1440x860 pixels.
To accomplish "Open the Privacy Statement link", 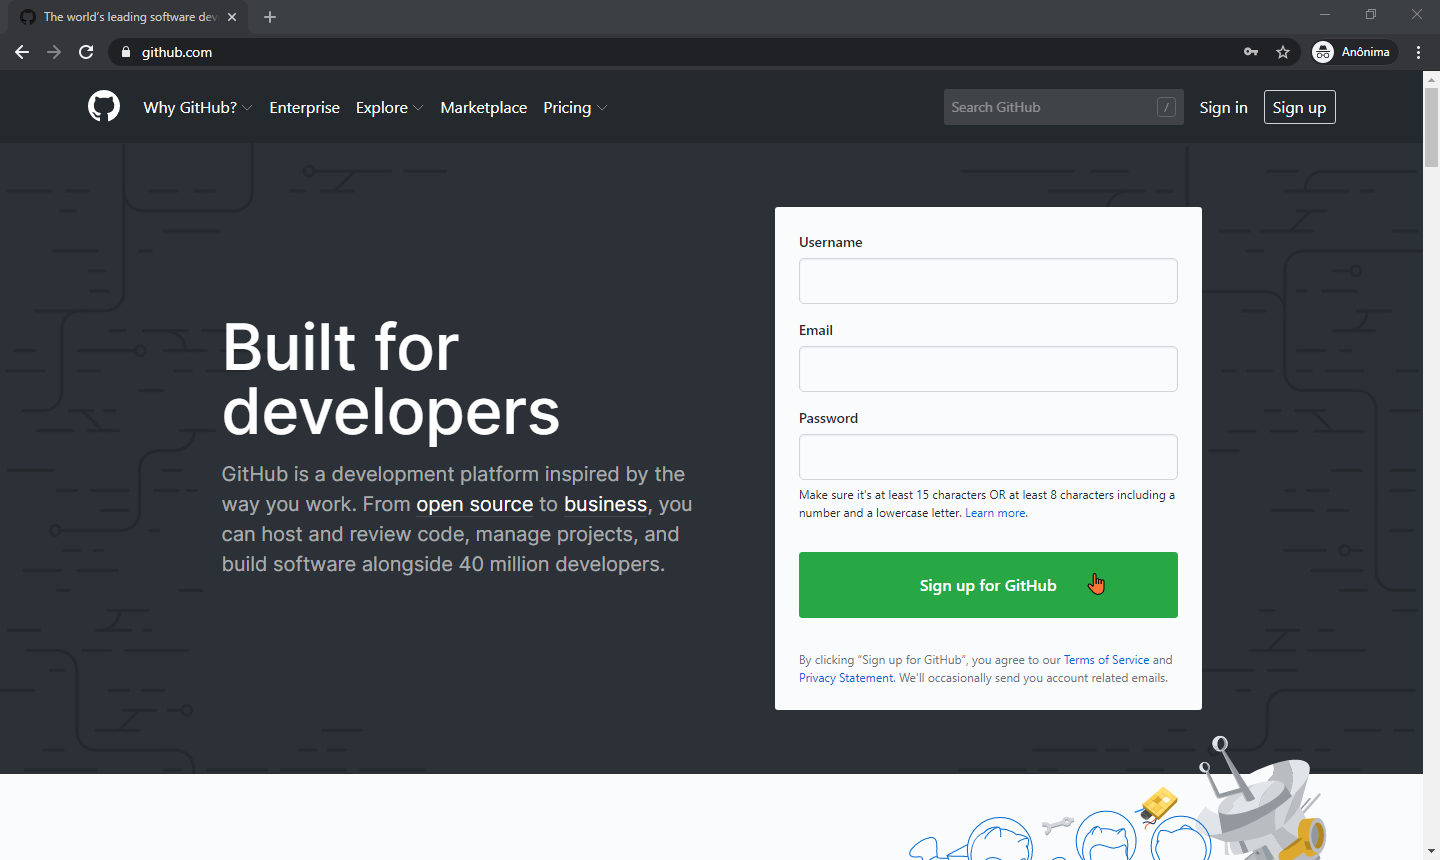I will (846, 678).
